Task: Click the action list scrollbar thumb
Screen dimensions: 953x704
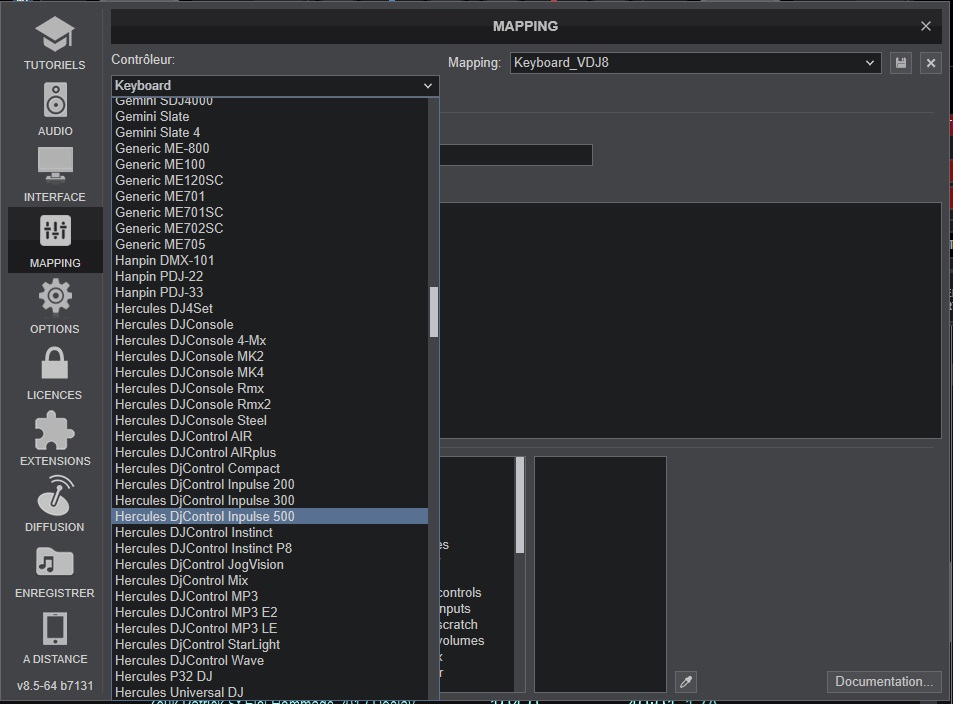Action: (520, 505)
